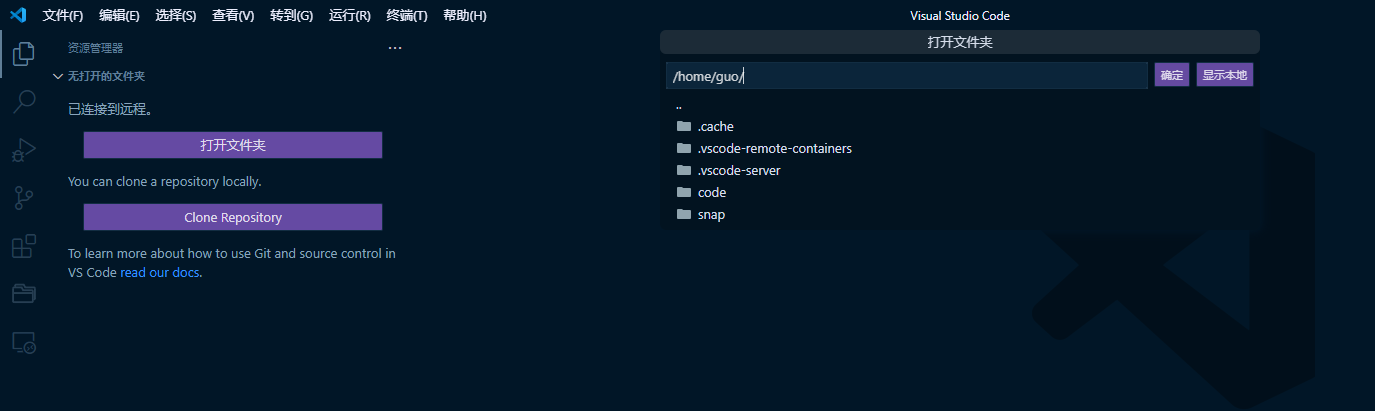Click the VS Code logo icon

[x=17, y=15]
